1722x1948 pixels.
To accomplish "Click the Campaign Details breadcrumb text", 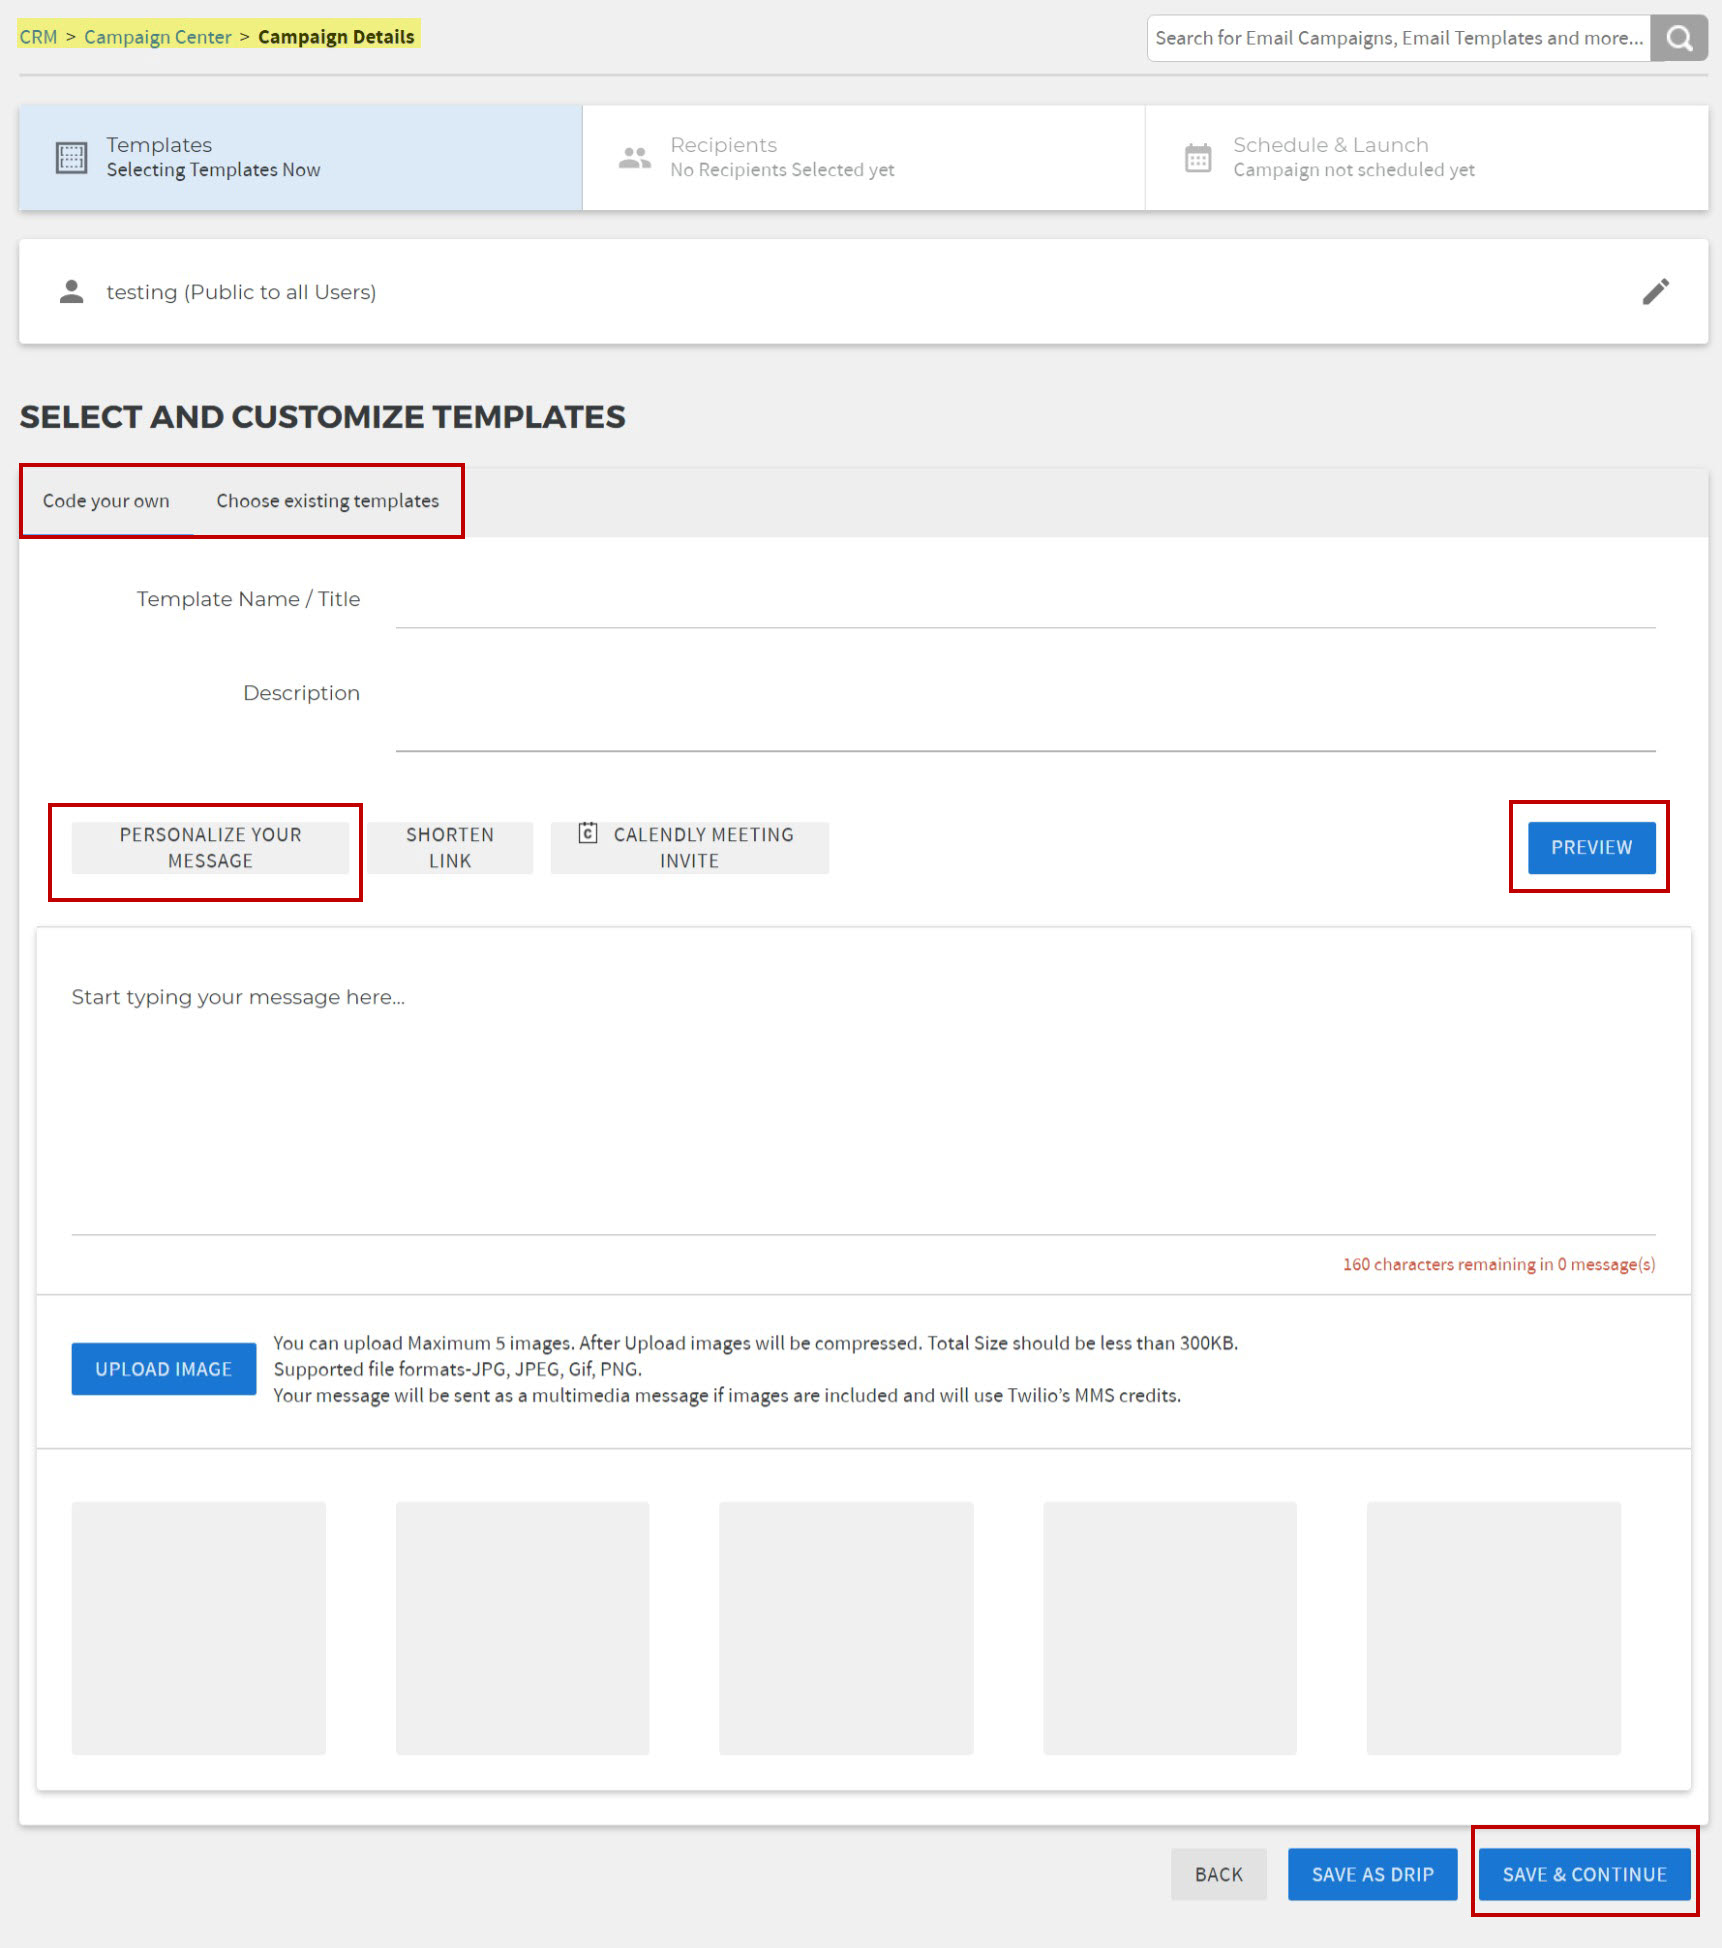I will point(336,37).
